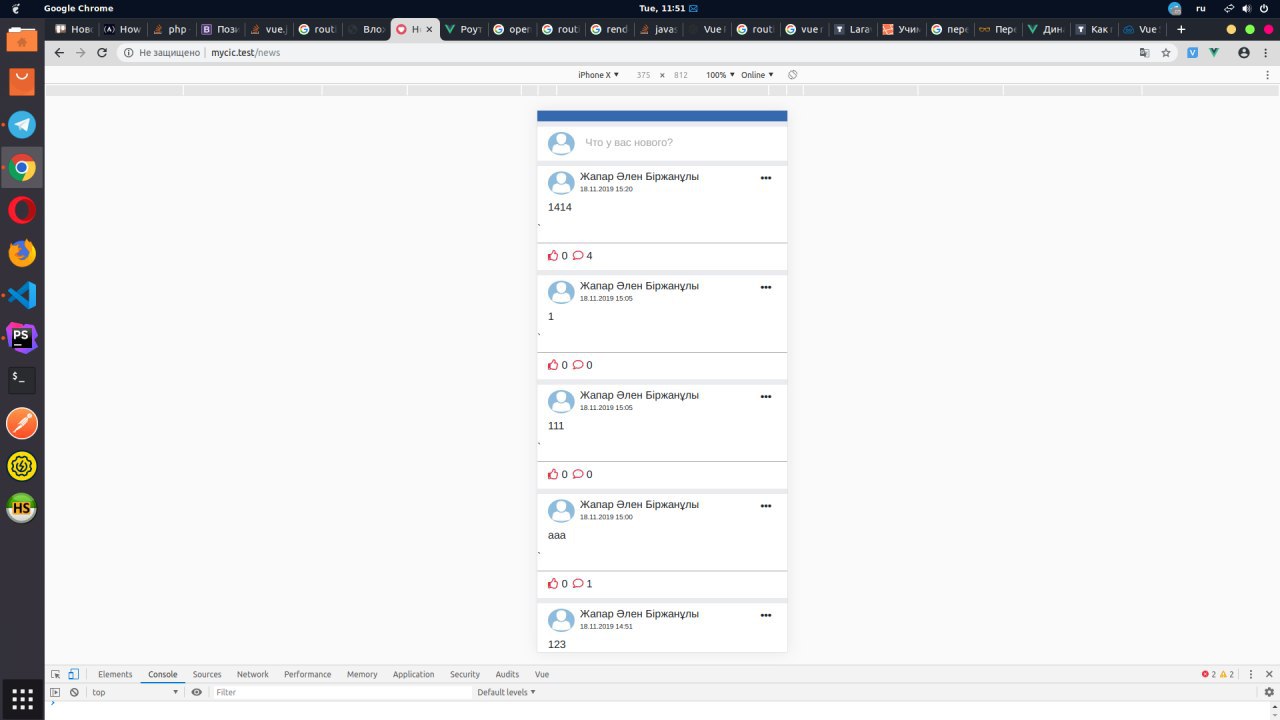Open comments on the 1414 post
Viewport: 1280px width, 720px height.
582,256
